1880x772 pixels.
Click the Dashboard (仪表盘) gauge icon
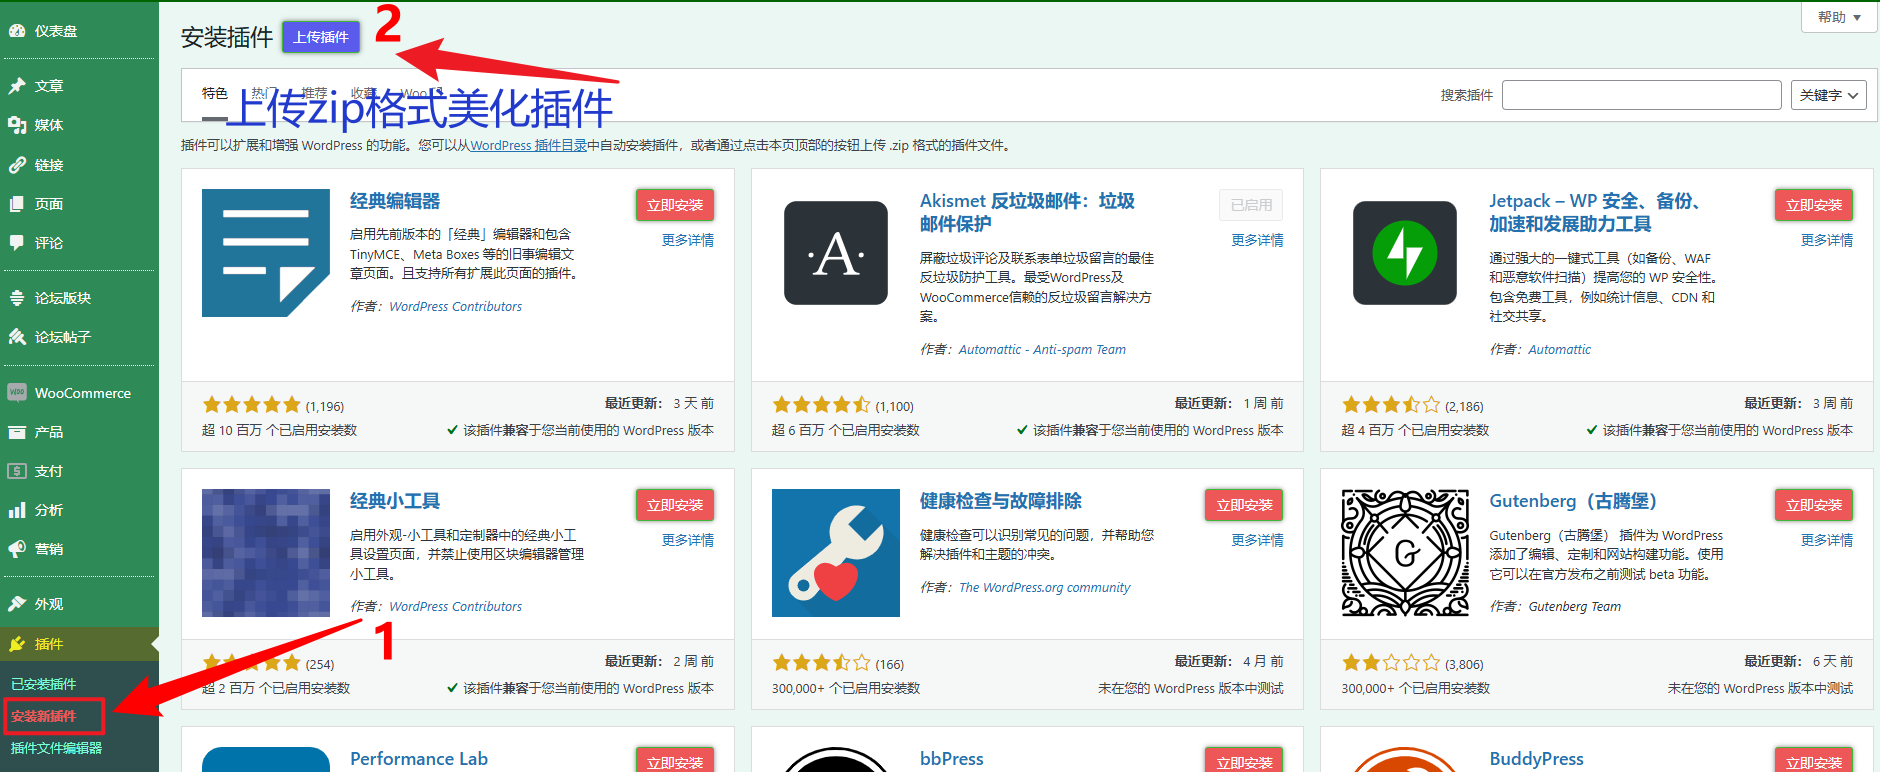[x=17, y=31]
